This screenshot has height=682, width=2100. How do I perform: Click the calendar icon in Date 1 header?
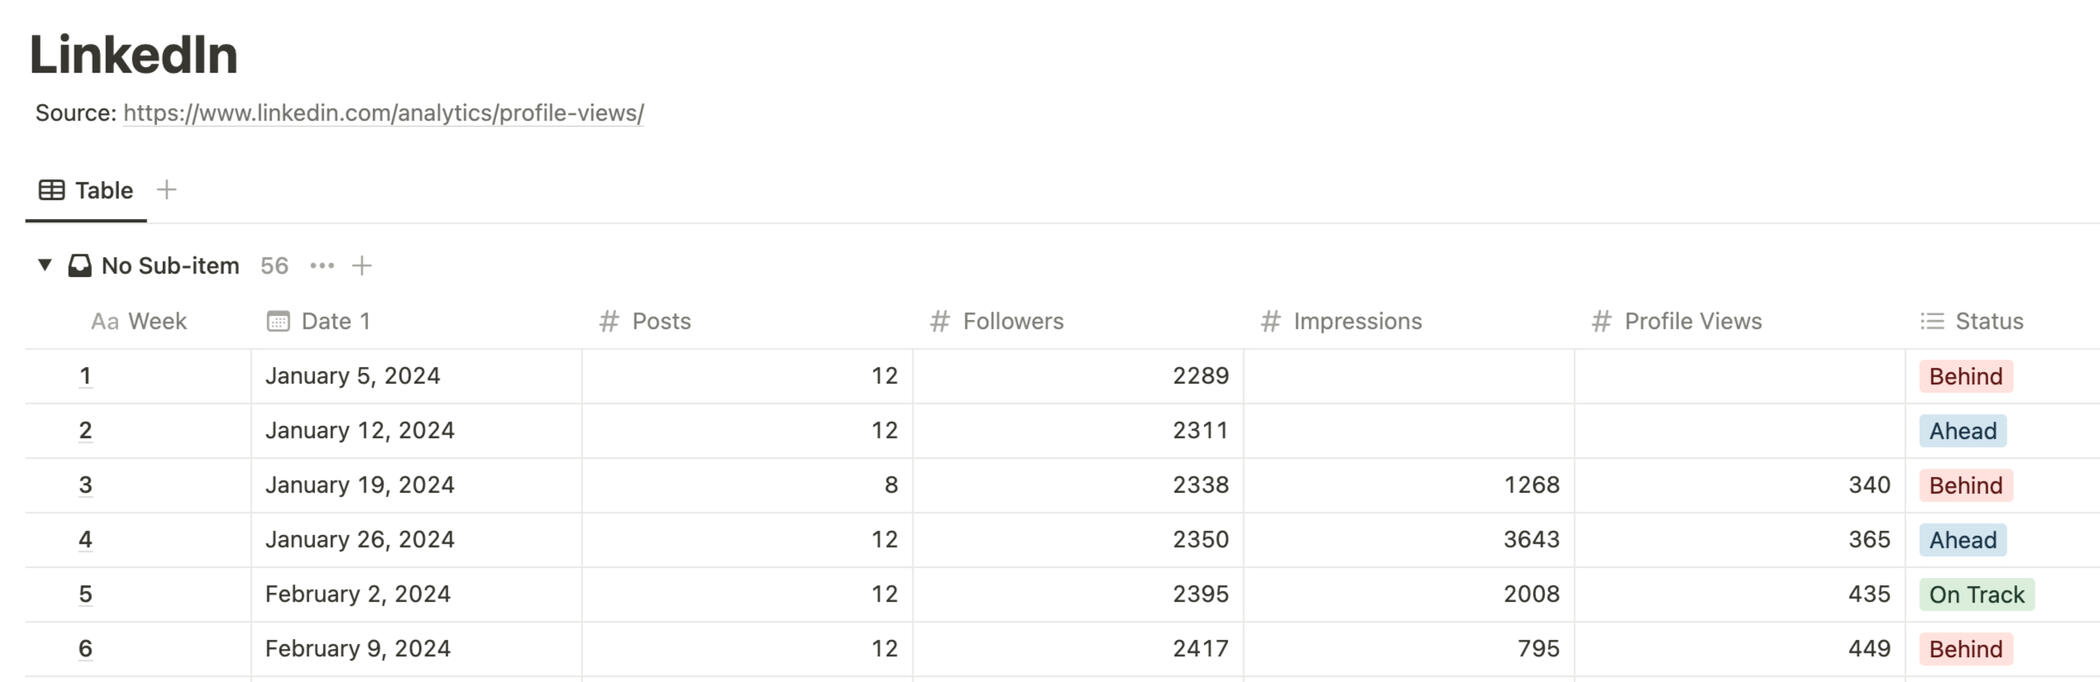tap(278, 321)
